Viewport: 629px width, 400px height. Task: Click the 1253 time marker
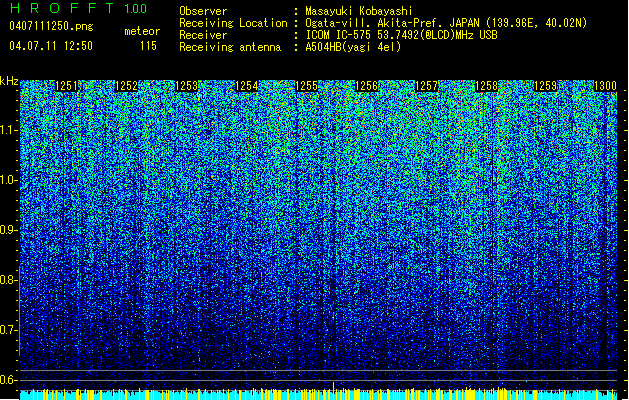pos(187,86)
